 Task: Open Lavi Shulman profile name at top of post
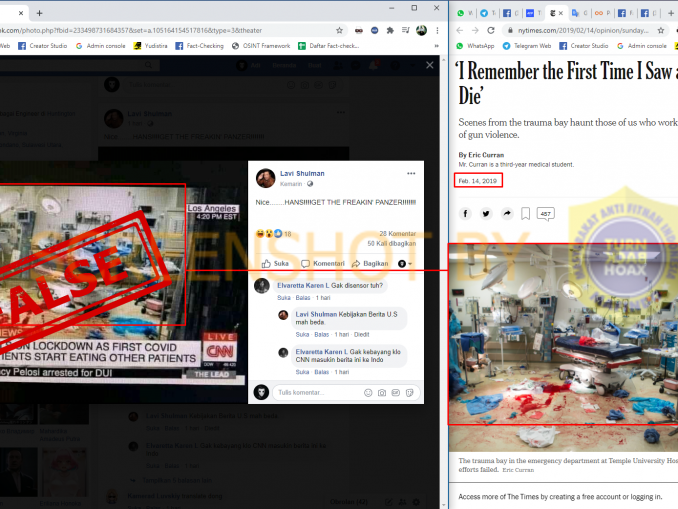pyautogui.click(x=302, y=173)
